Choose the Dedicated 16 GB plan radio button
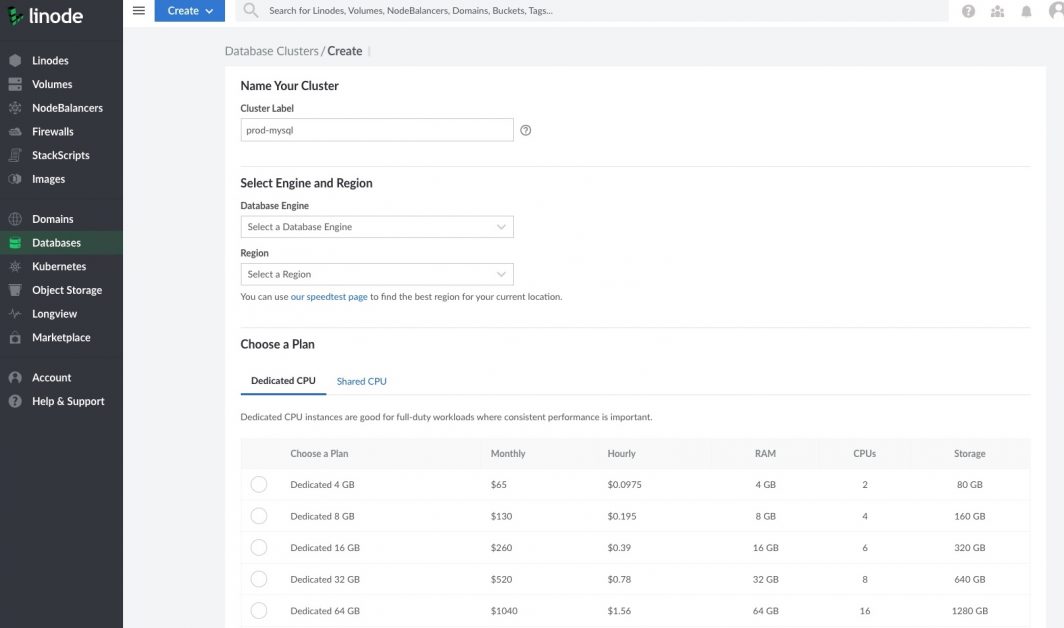Viewport: 1064px width, 628px height. [259, 548]
